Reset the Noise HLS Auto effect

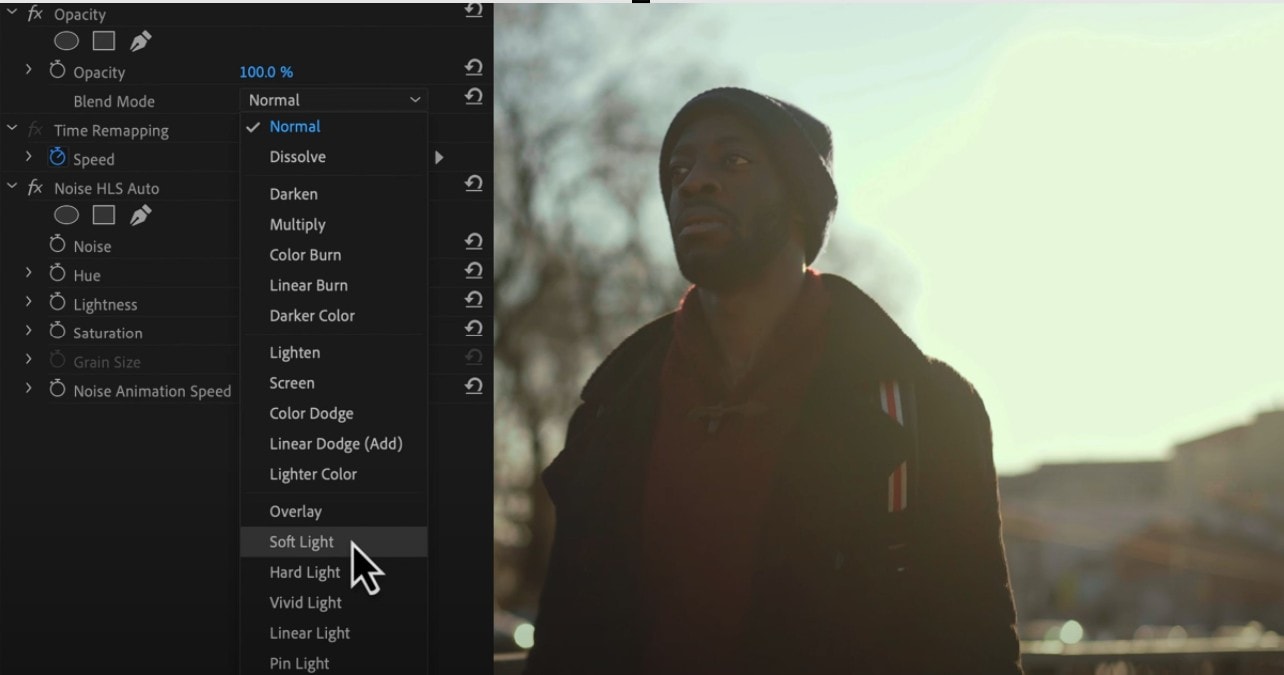tap(474, 184)
